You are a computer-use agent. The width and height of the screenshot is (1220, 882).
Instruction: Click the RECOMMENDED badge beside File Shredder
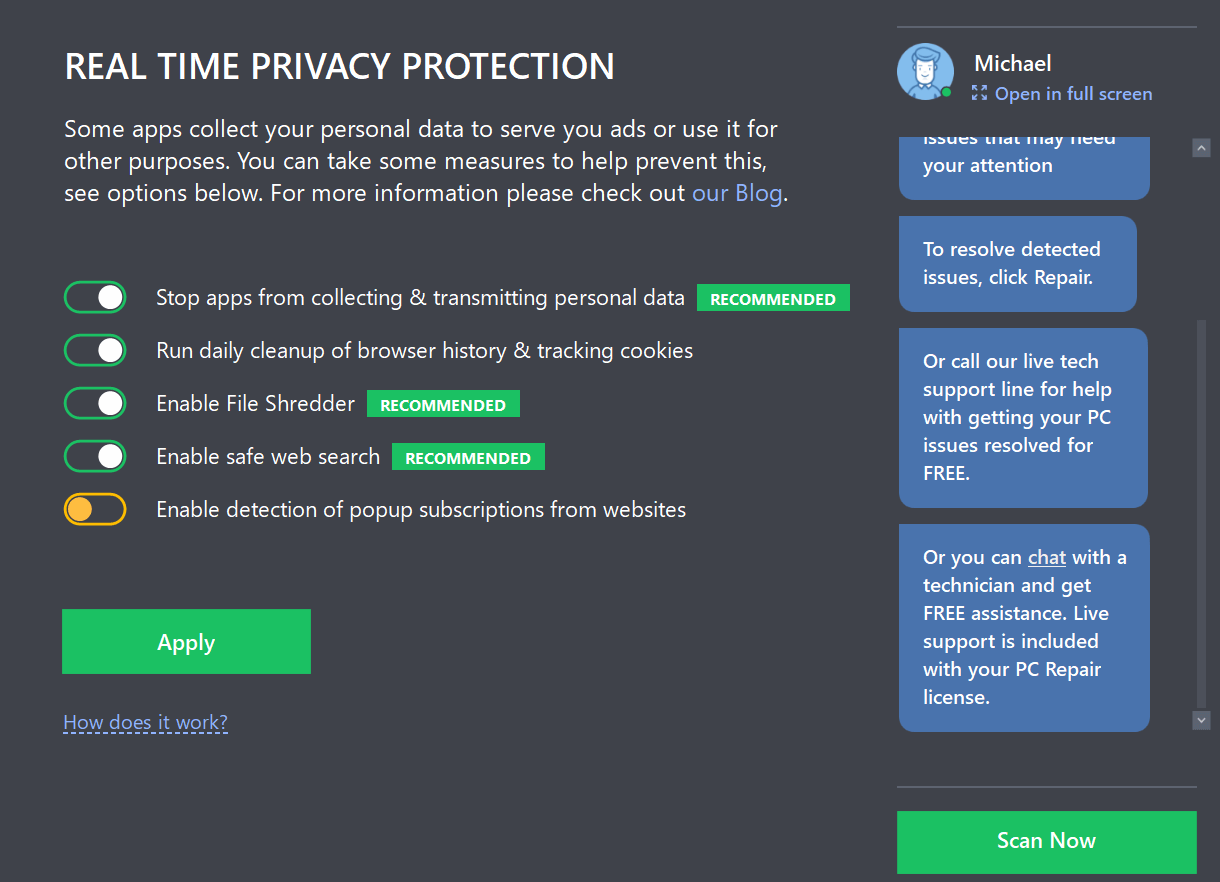(443, 404)
